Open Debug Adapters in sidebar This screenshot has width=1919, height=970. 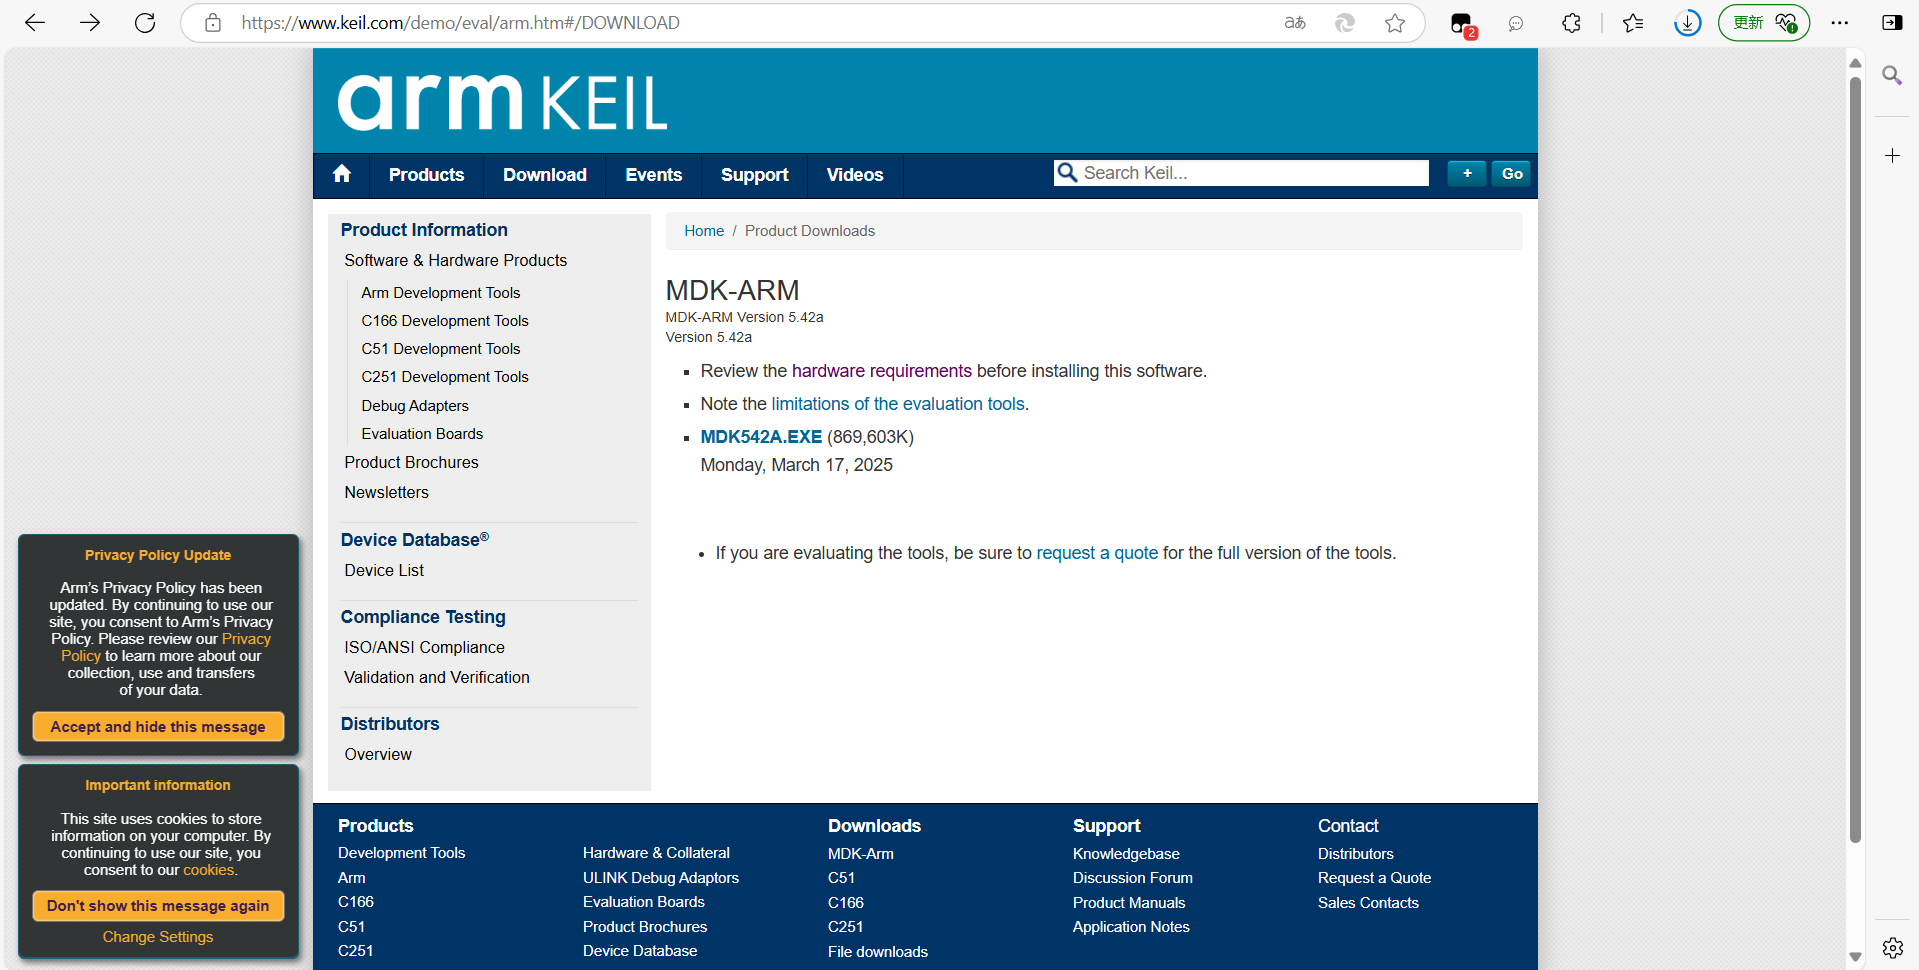[415, 406]
